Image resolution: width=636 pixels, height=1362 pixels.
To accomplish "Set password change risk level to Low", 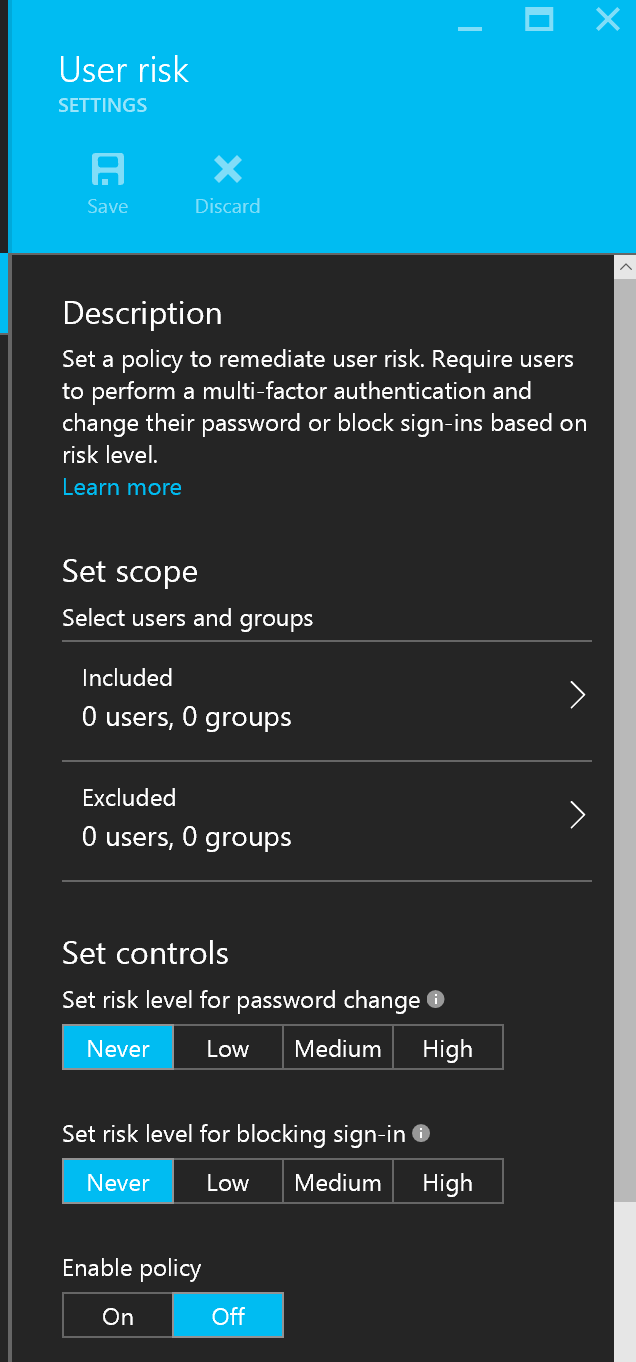I will [x=228, y=1049].
